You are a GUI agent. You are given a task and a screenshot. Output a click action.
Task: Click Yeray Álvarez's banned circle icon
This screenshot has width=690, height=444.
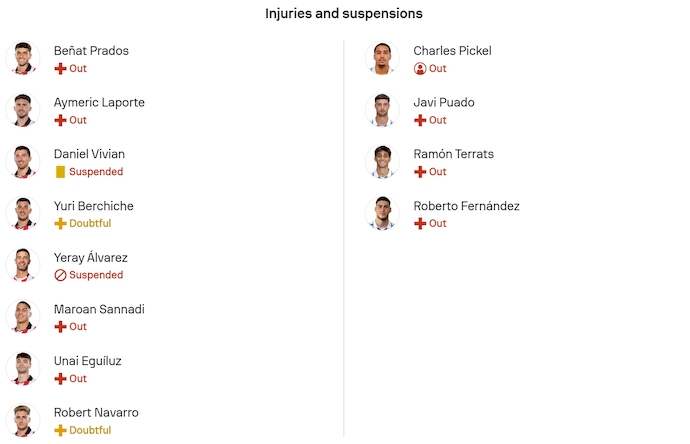[x=60, y=275]
